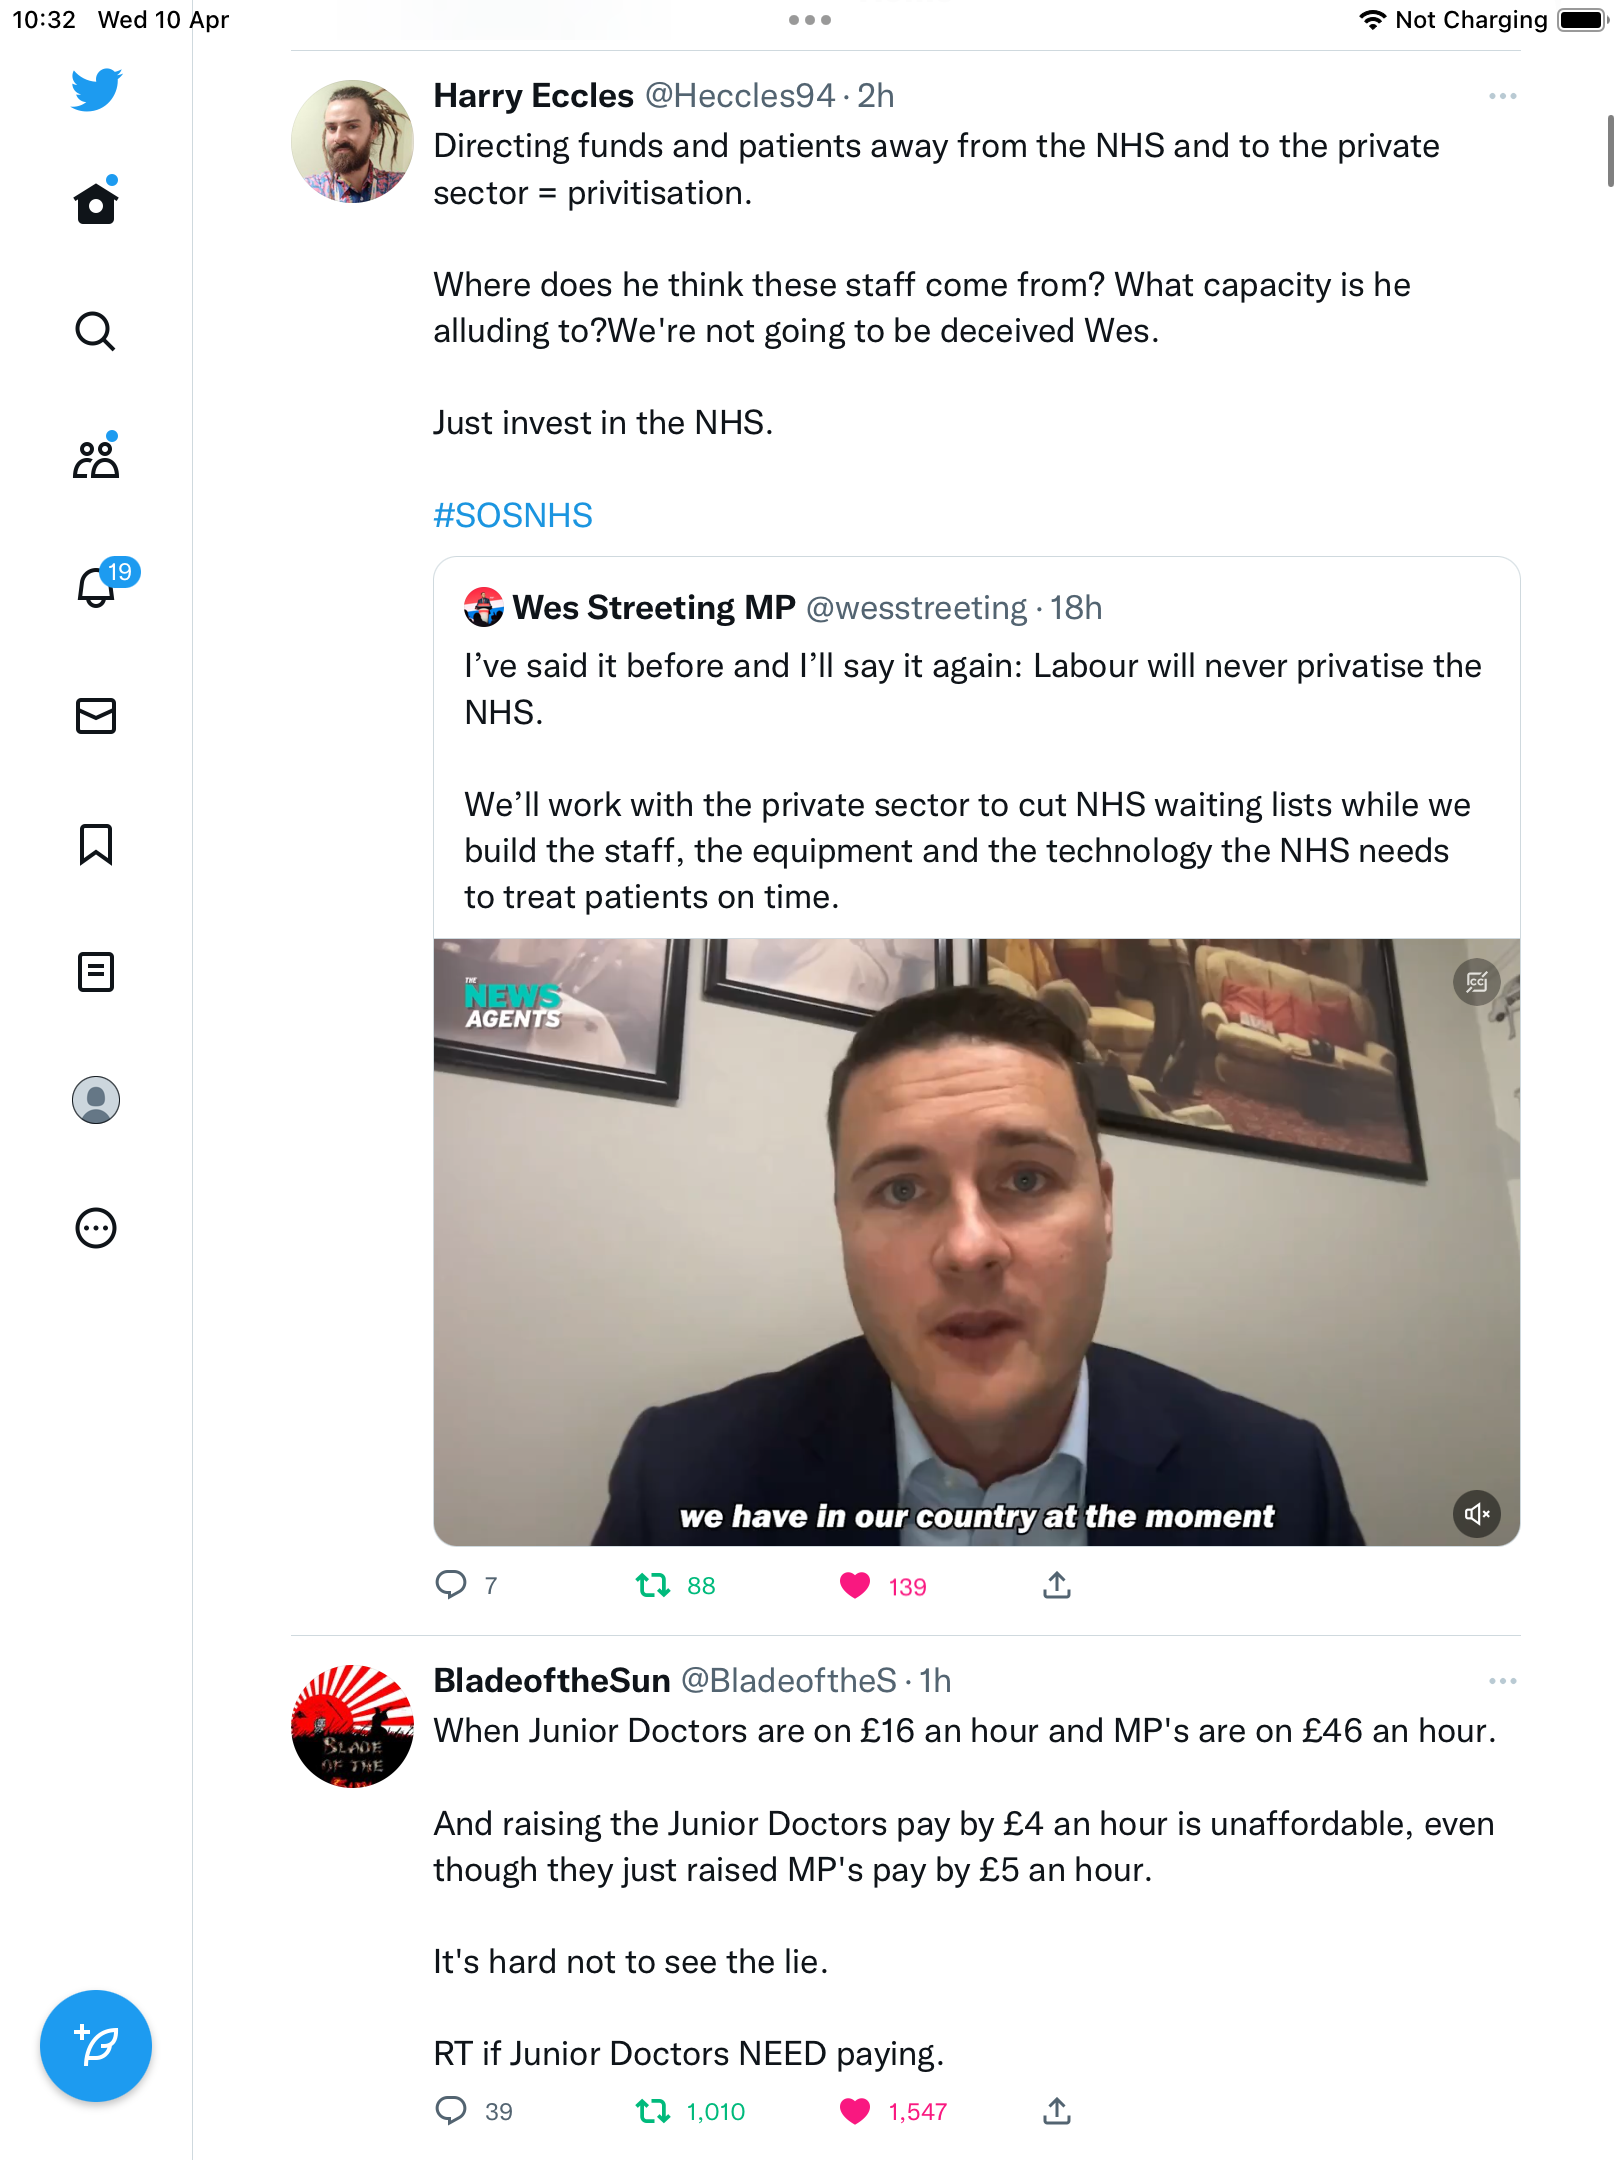Open Bookmarks icon in sidebar

pyautogui.click(x=96, y=844)
